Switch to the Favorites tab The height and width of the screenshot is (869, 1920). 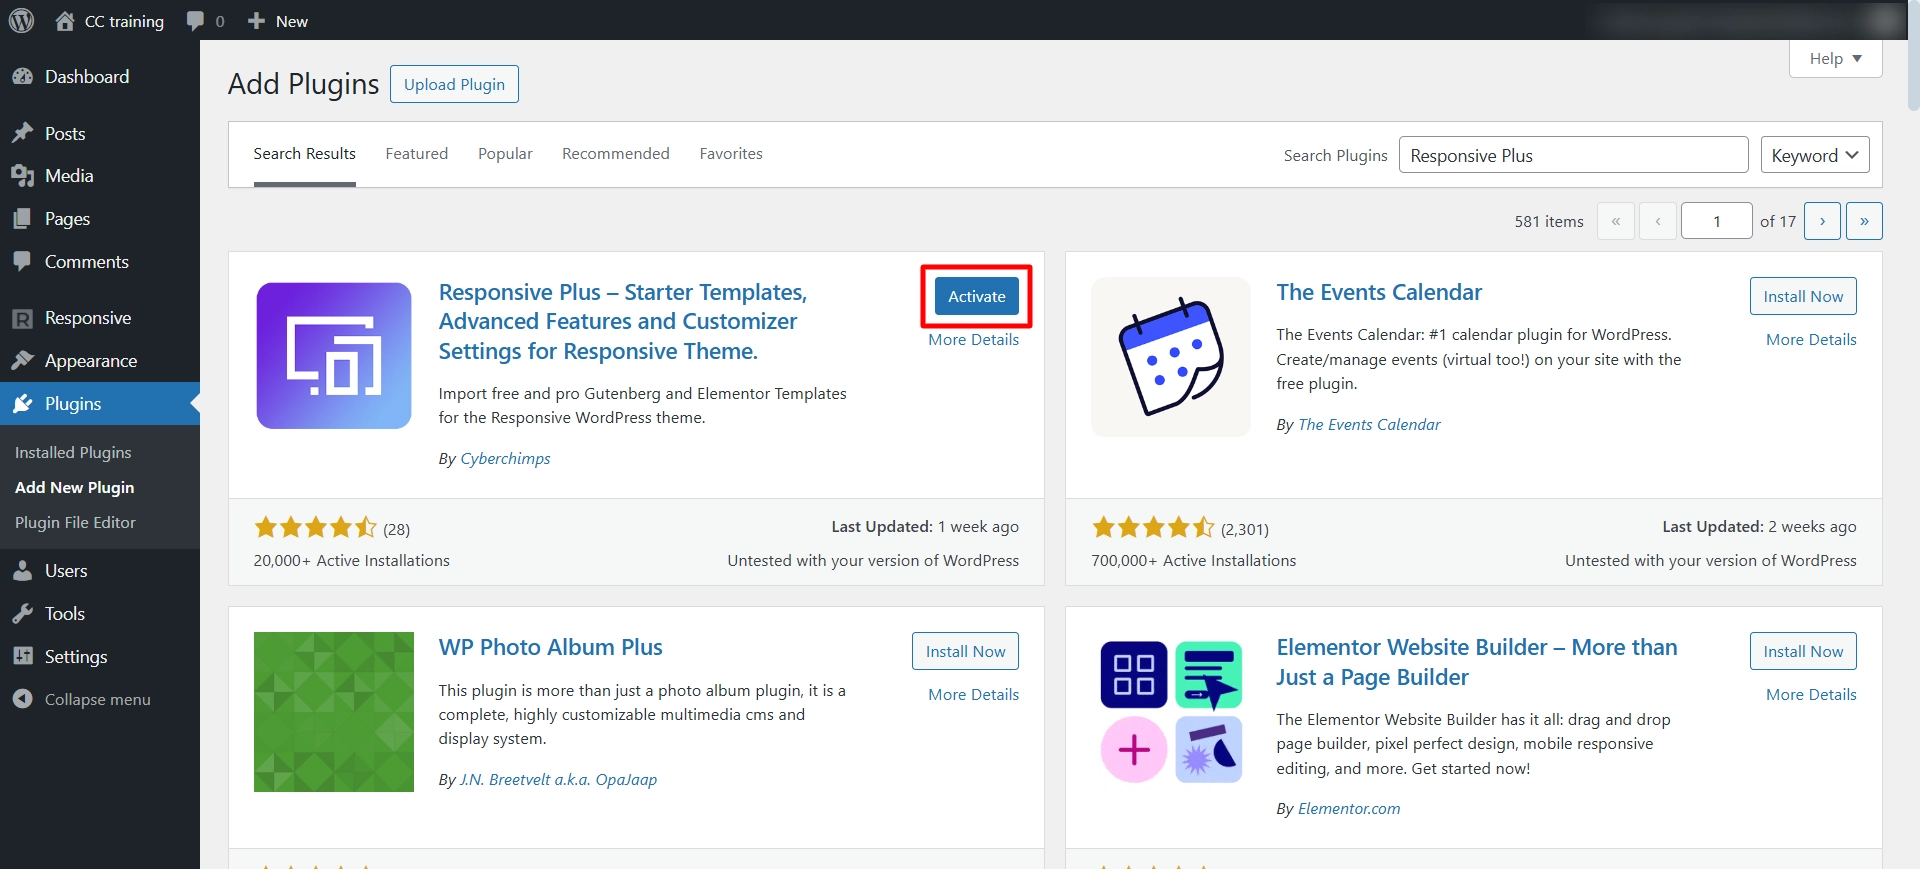point(731,154)
